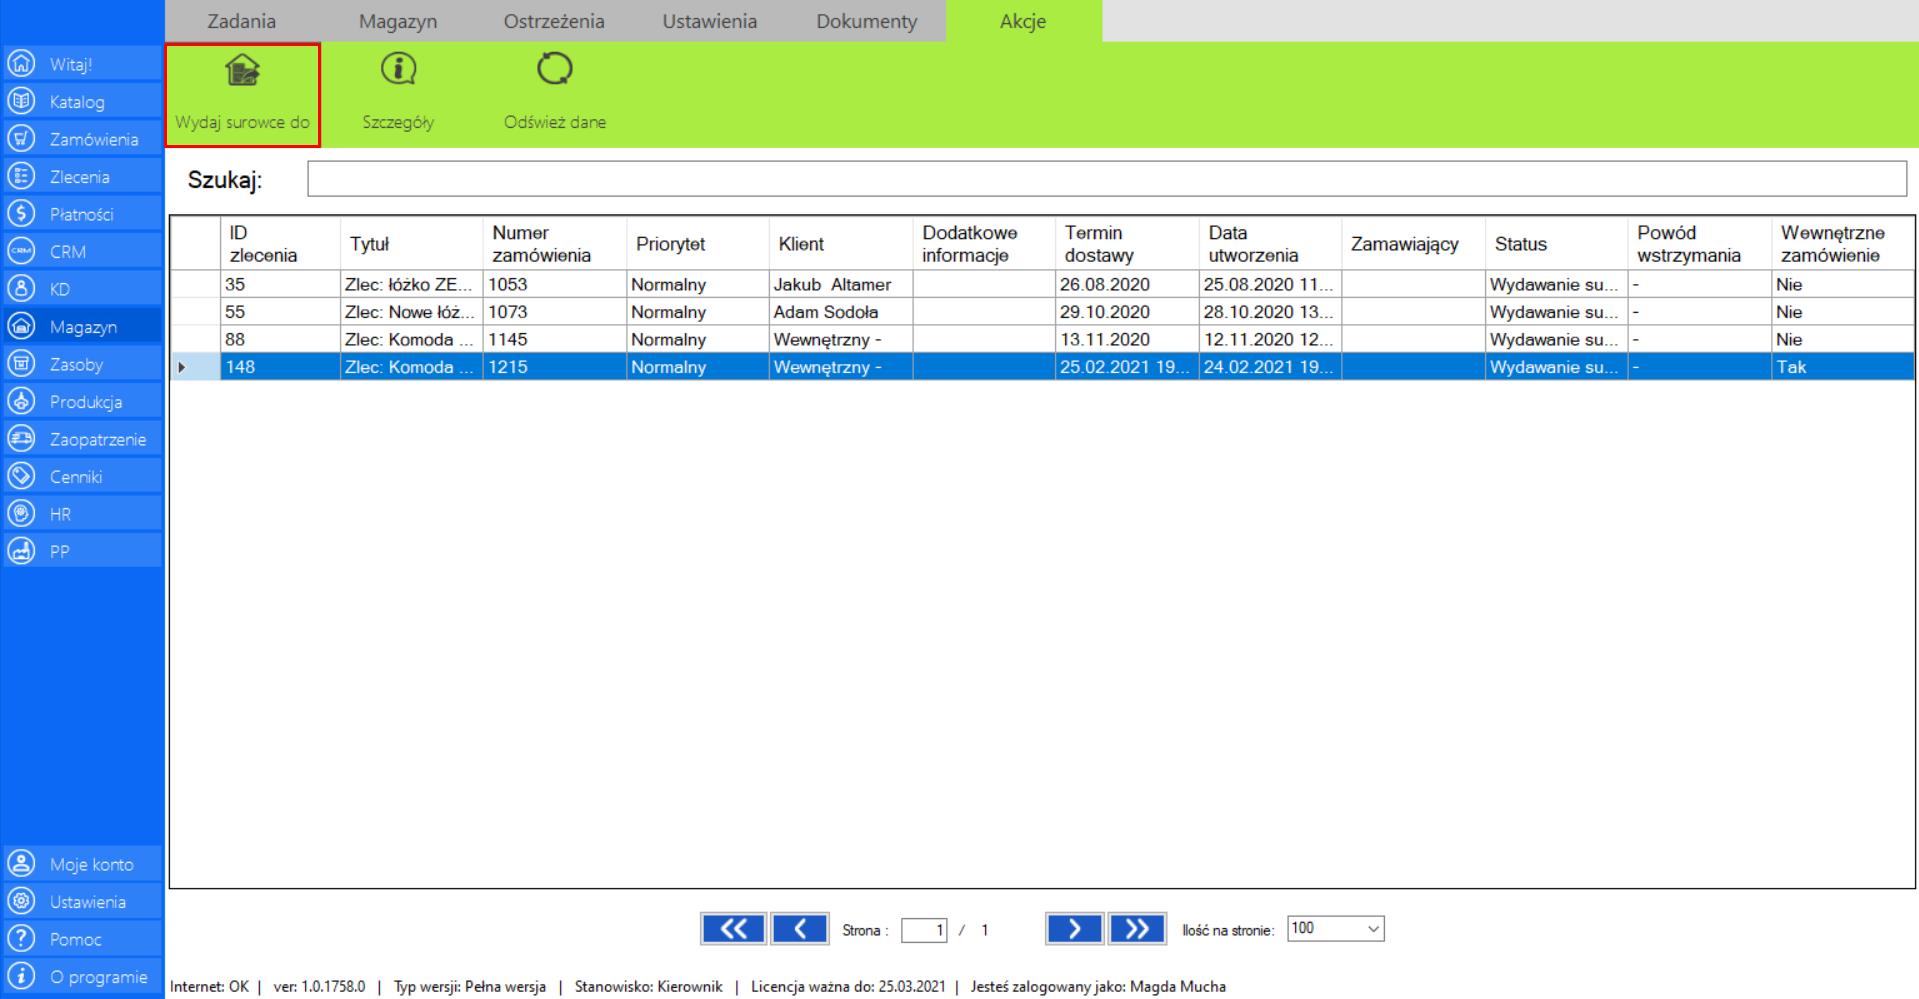Viewport: 1919px width, 999px height.
Task: Open Produkcja sidebar icon
Action: coord(20,402)
